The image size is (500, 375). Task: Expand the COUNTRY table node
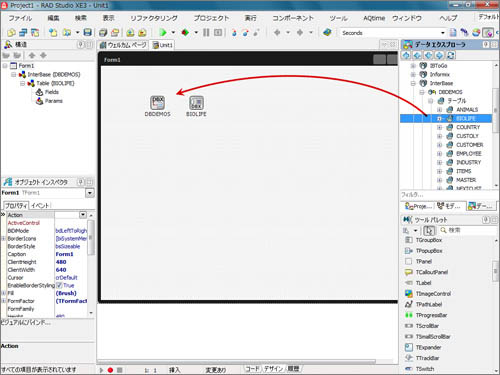[x=440, y=127]
